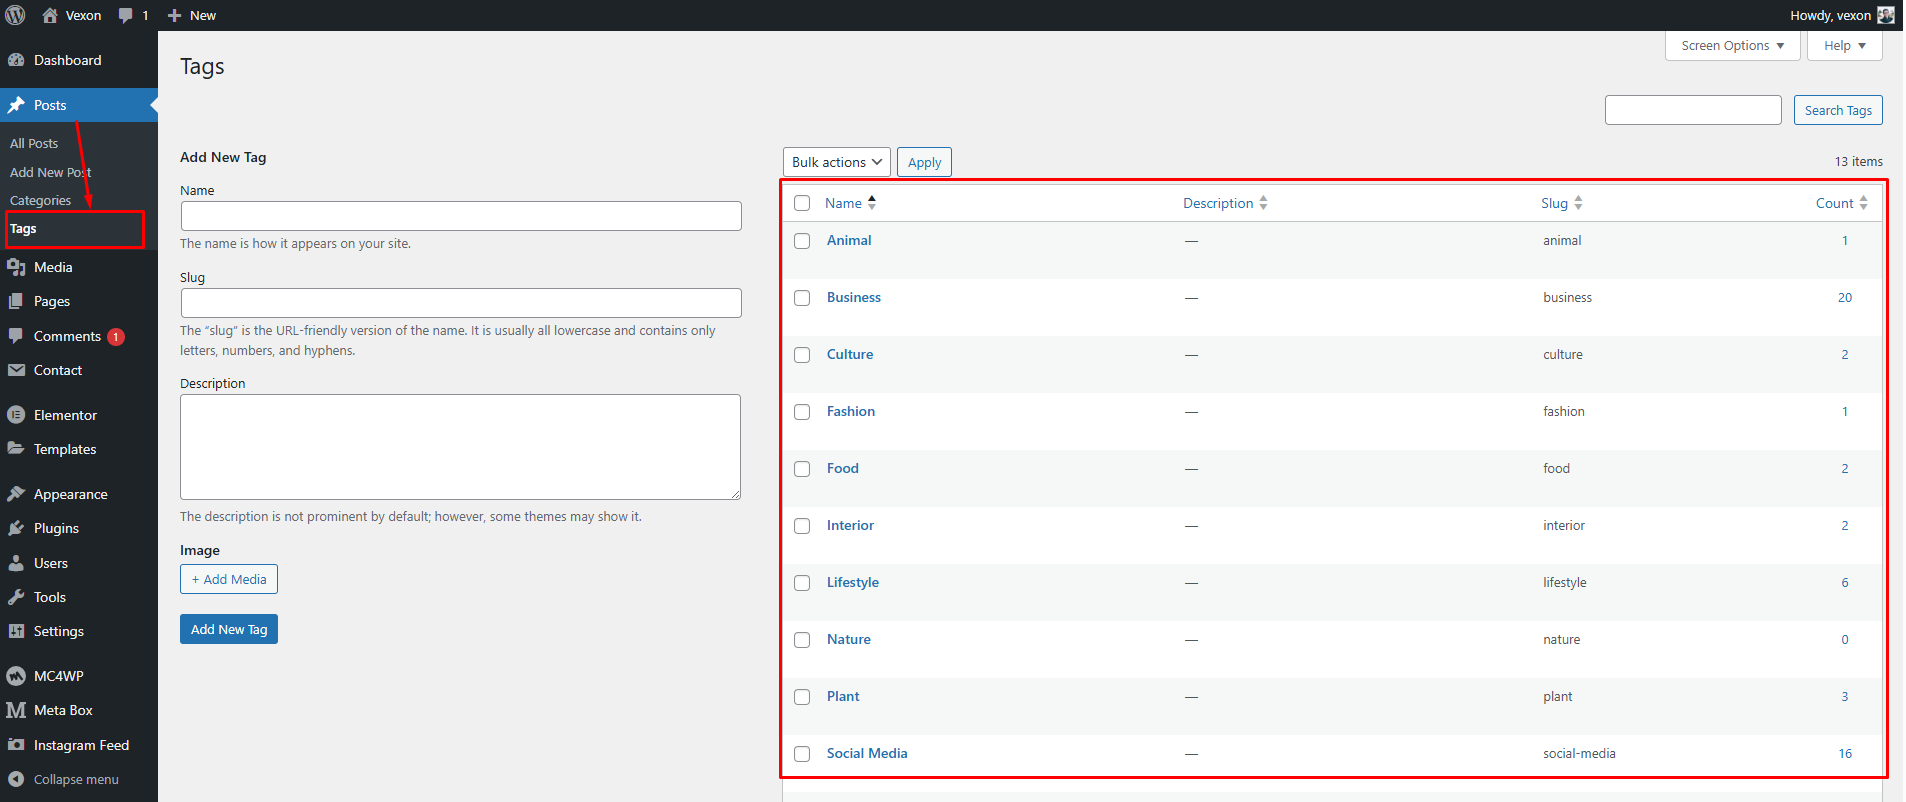
Task: Check the Animal tag checkbox
Action: [x=802, y=241]
